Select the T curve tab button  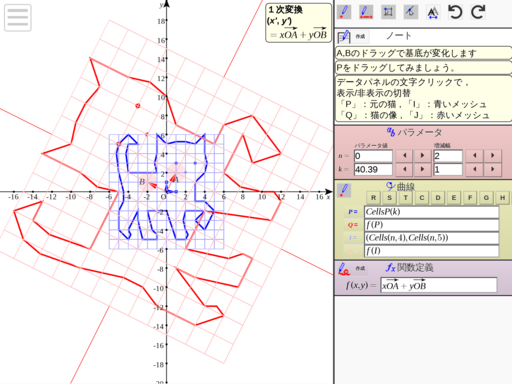[406, 198]
